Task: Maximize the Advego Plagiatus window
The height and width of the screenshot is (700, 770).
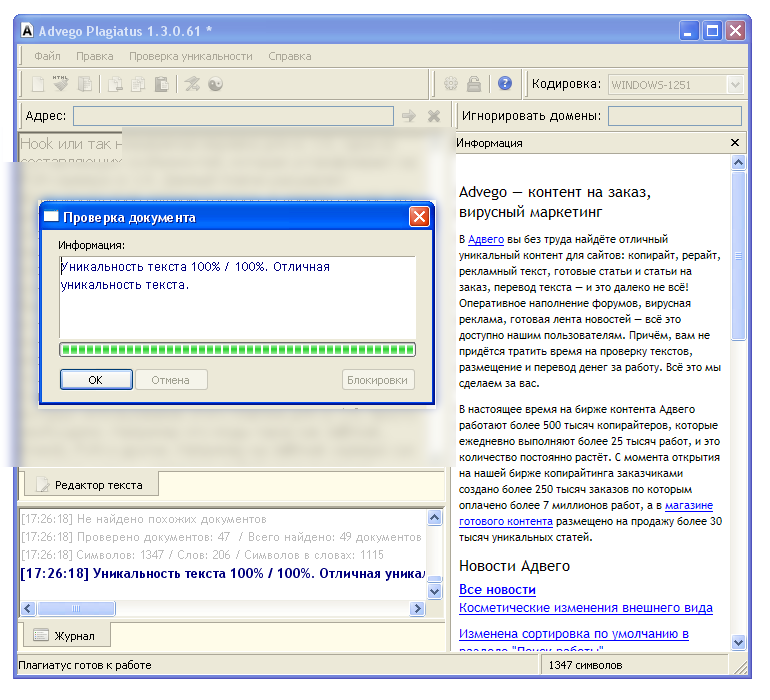Action: pos(712,31)
